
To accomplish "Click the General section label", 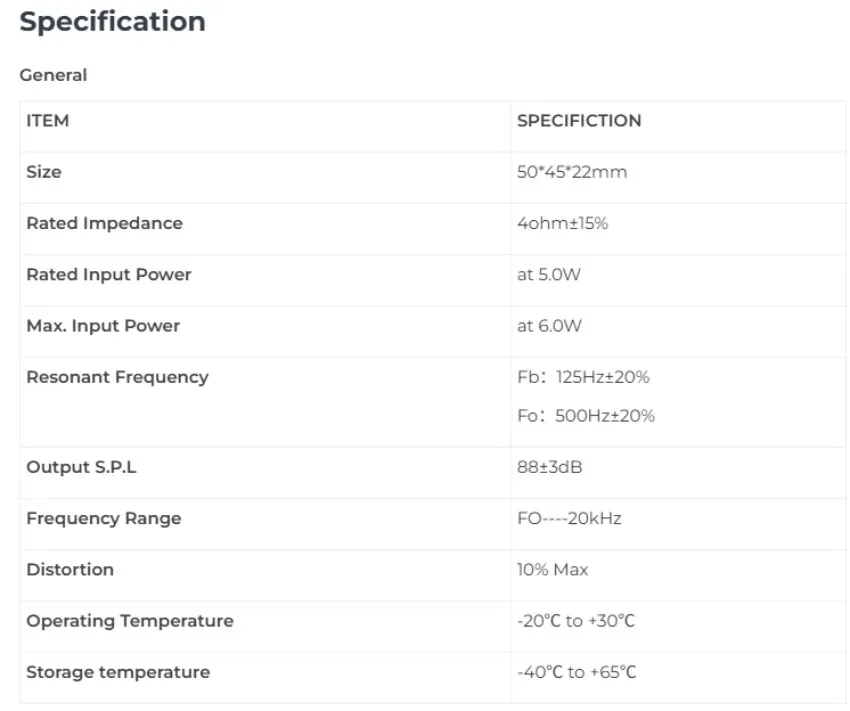I will coord(53,75).
